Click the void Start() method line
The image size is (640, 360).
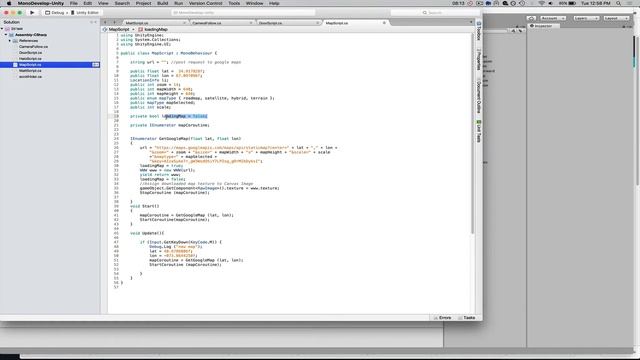coord(144,206)
